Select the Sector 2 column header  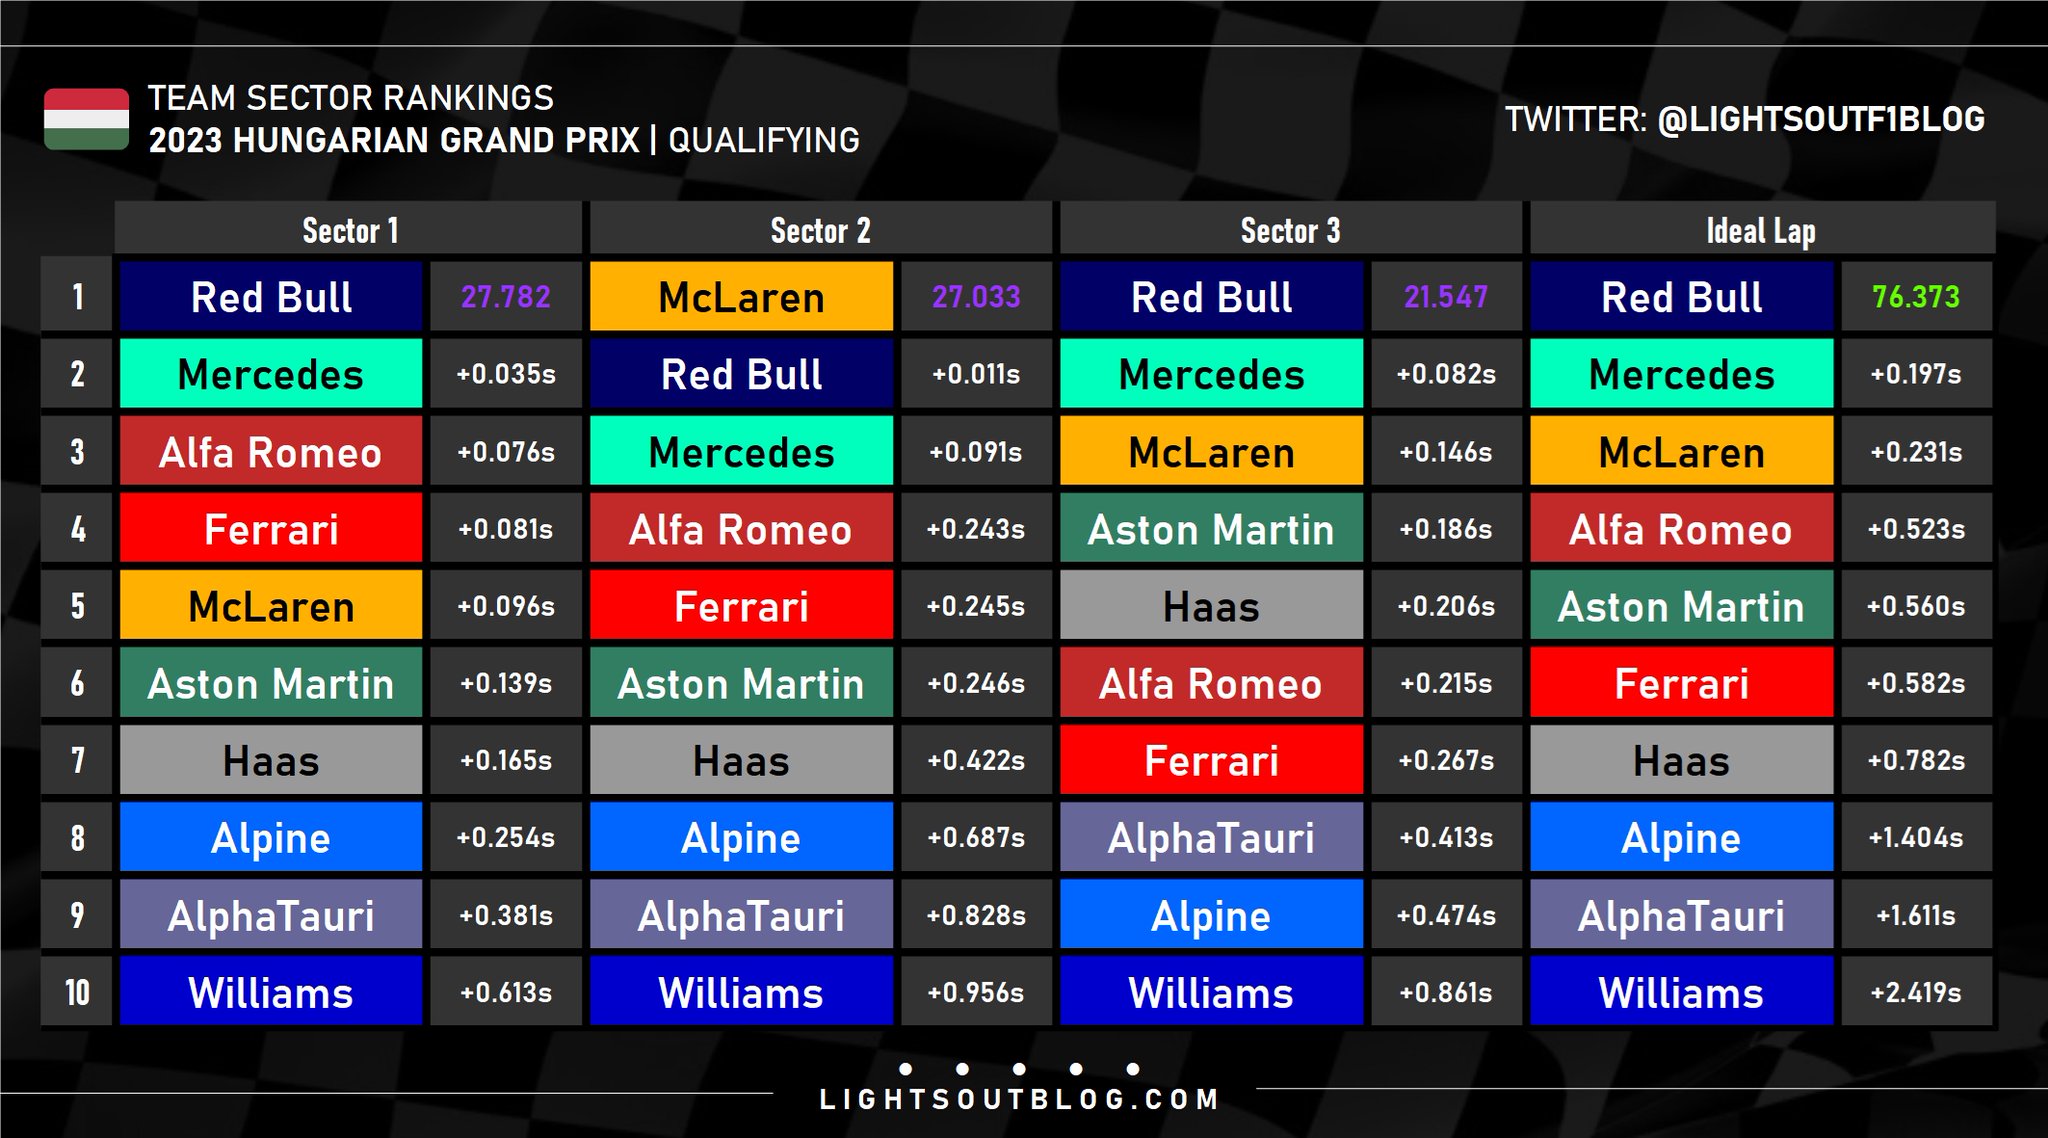point(820,230)
